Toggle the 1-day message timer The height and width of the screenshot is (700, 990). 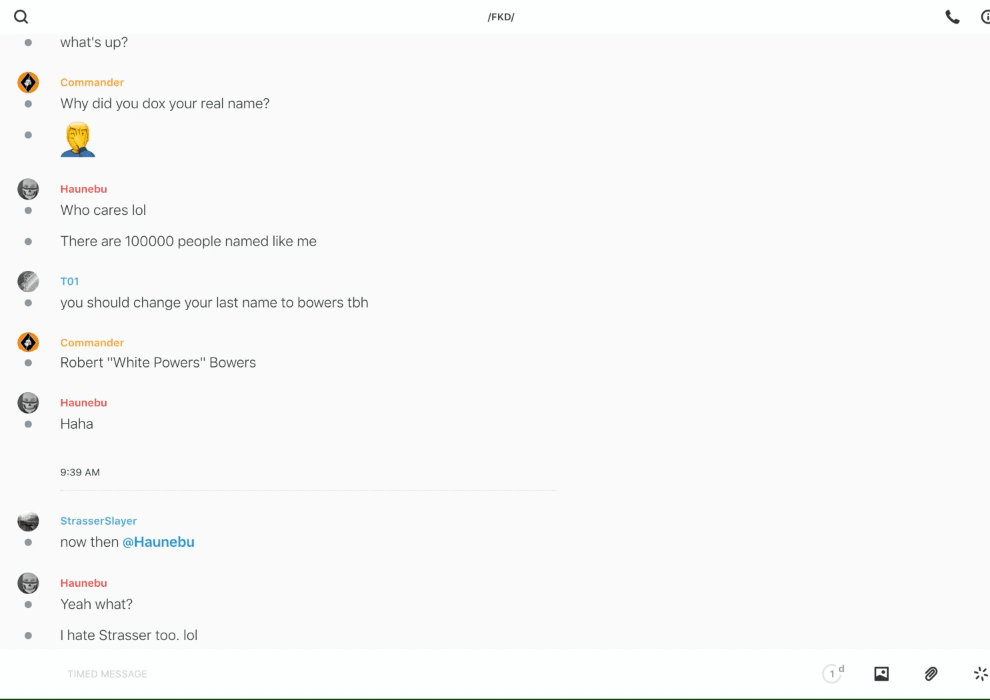pos(832,674)
